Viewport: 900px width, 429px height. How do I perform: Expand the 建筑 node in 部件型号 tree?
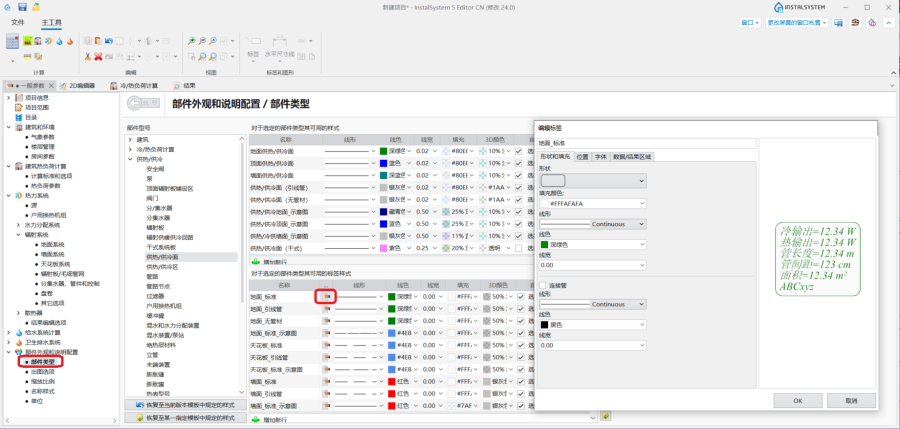pos(130,140)
